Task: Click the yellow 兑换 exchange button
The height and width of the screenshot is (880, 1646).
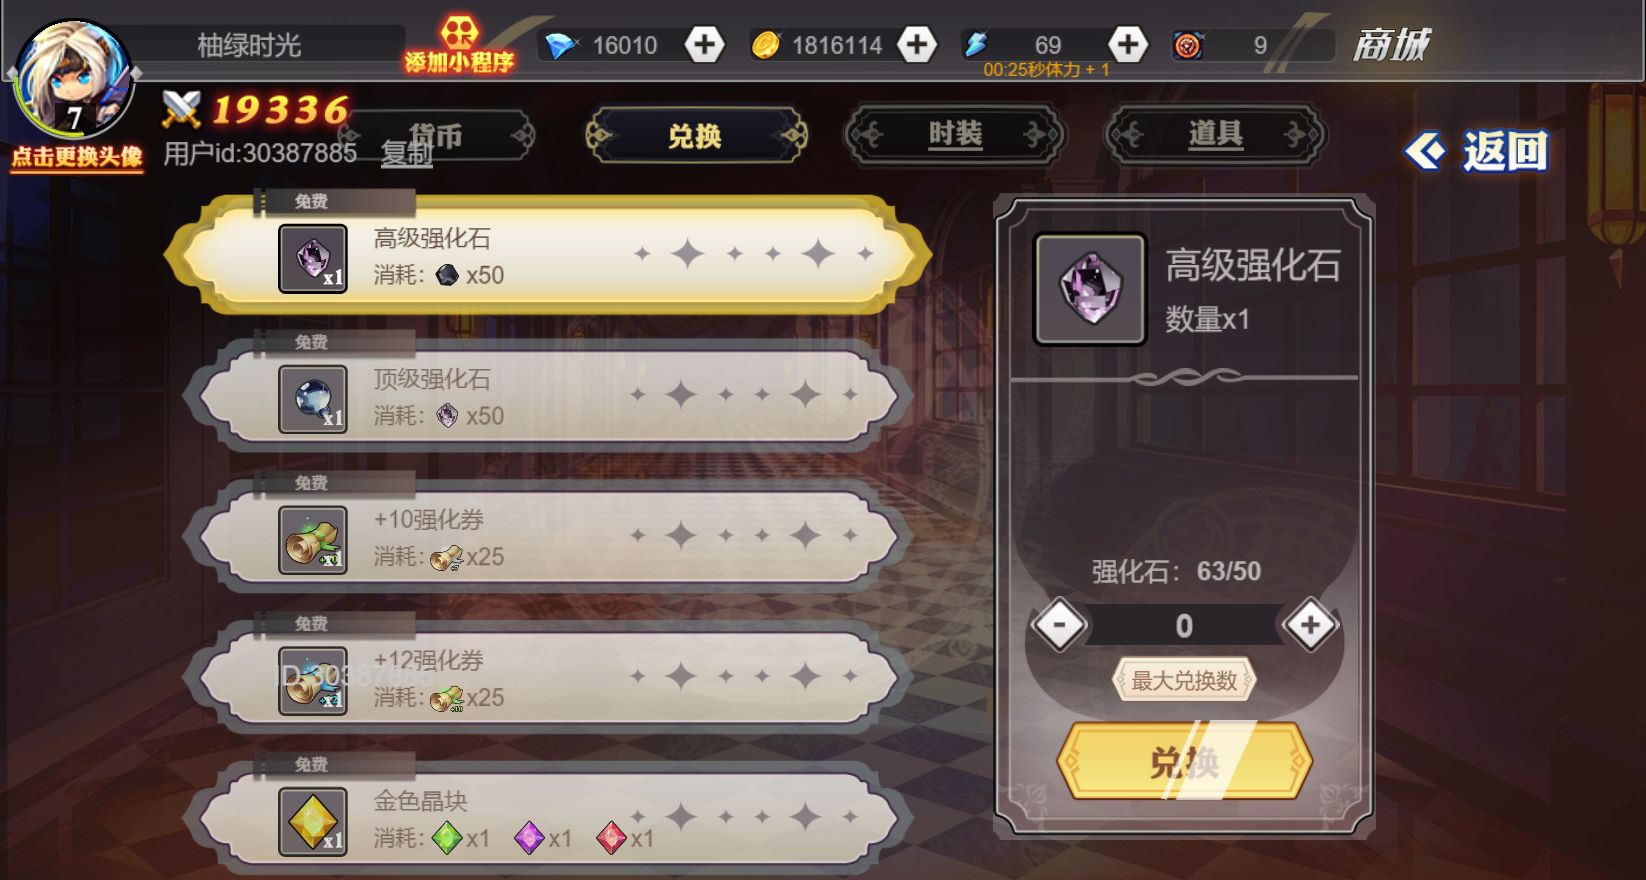Action: (1184, 762)
